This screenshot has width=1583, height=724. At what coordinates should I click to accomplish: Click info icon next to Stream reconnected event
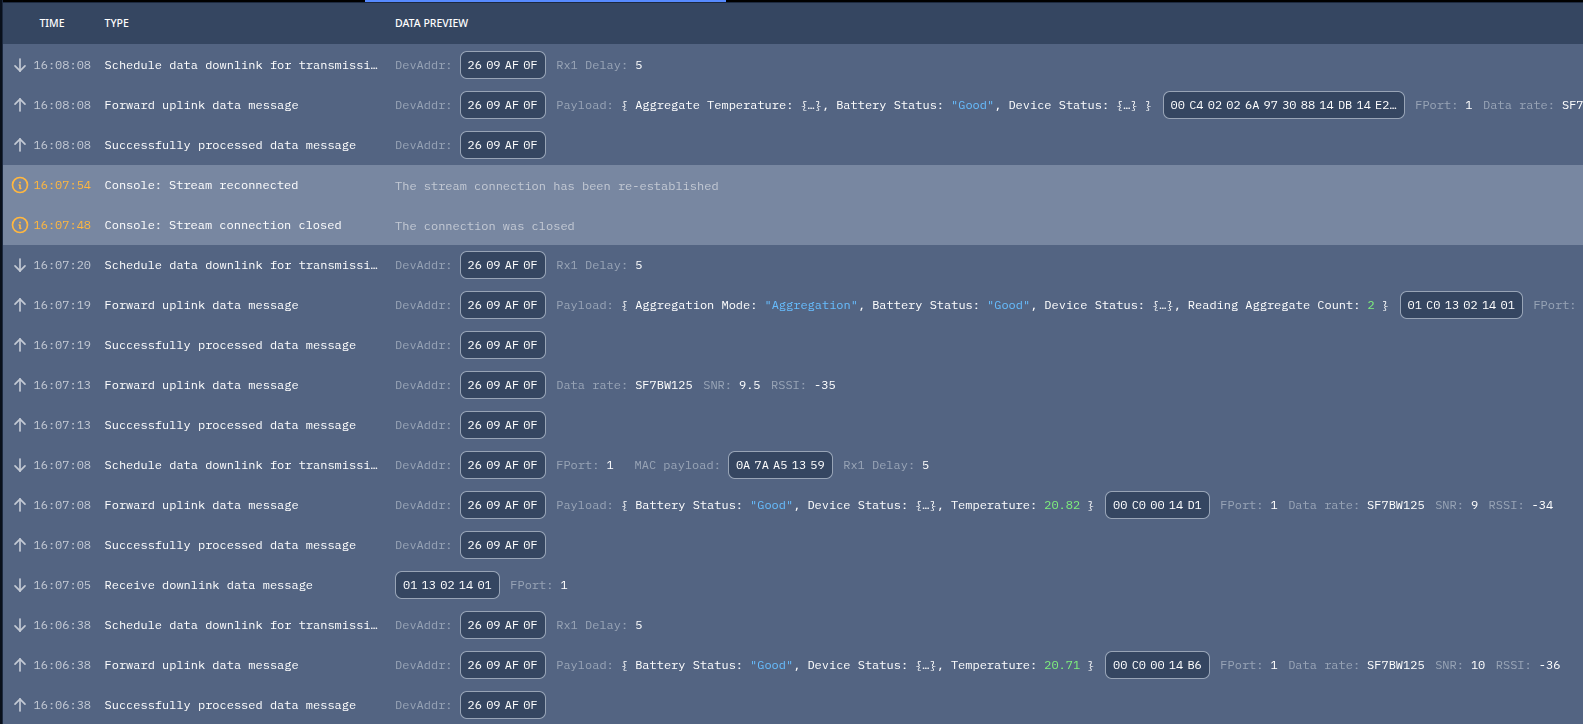(x=19, y=185)
